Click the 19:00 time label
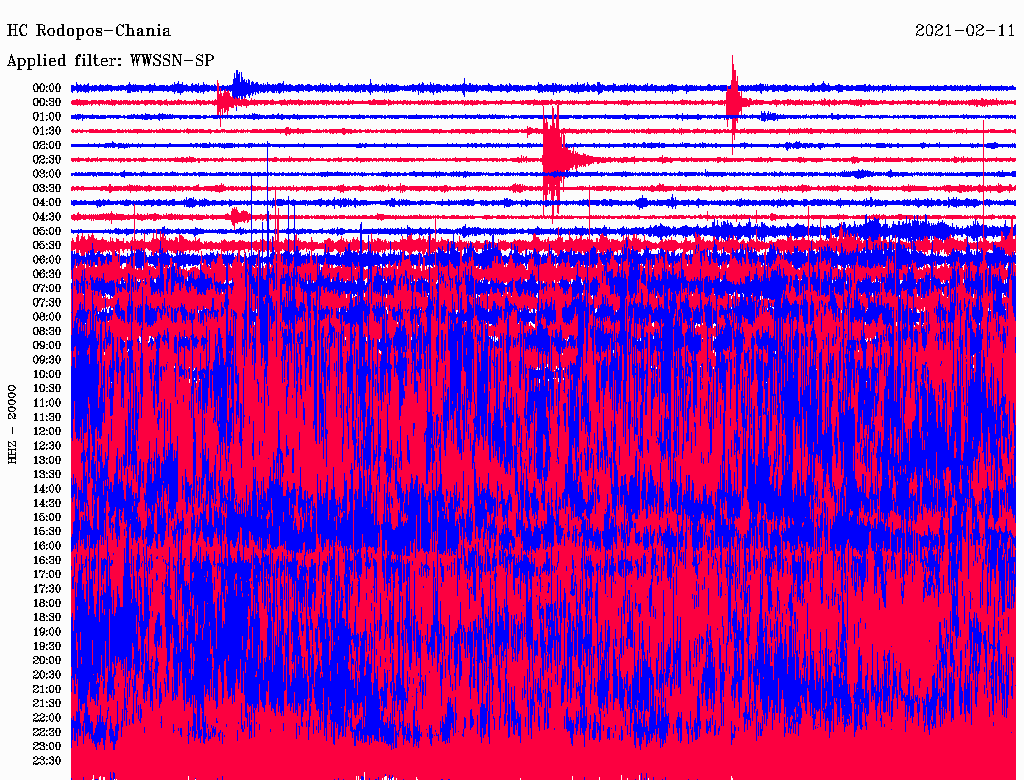The height and width of the screenshot is (780, 1024). pos(47,632)
